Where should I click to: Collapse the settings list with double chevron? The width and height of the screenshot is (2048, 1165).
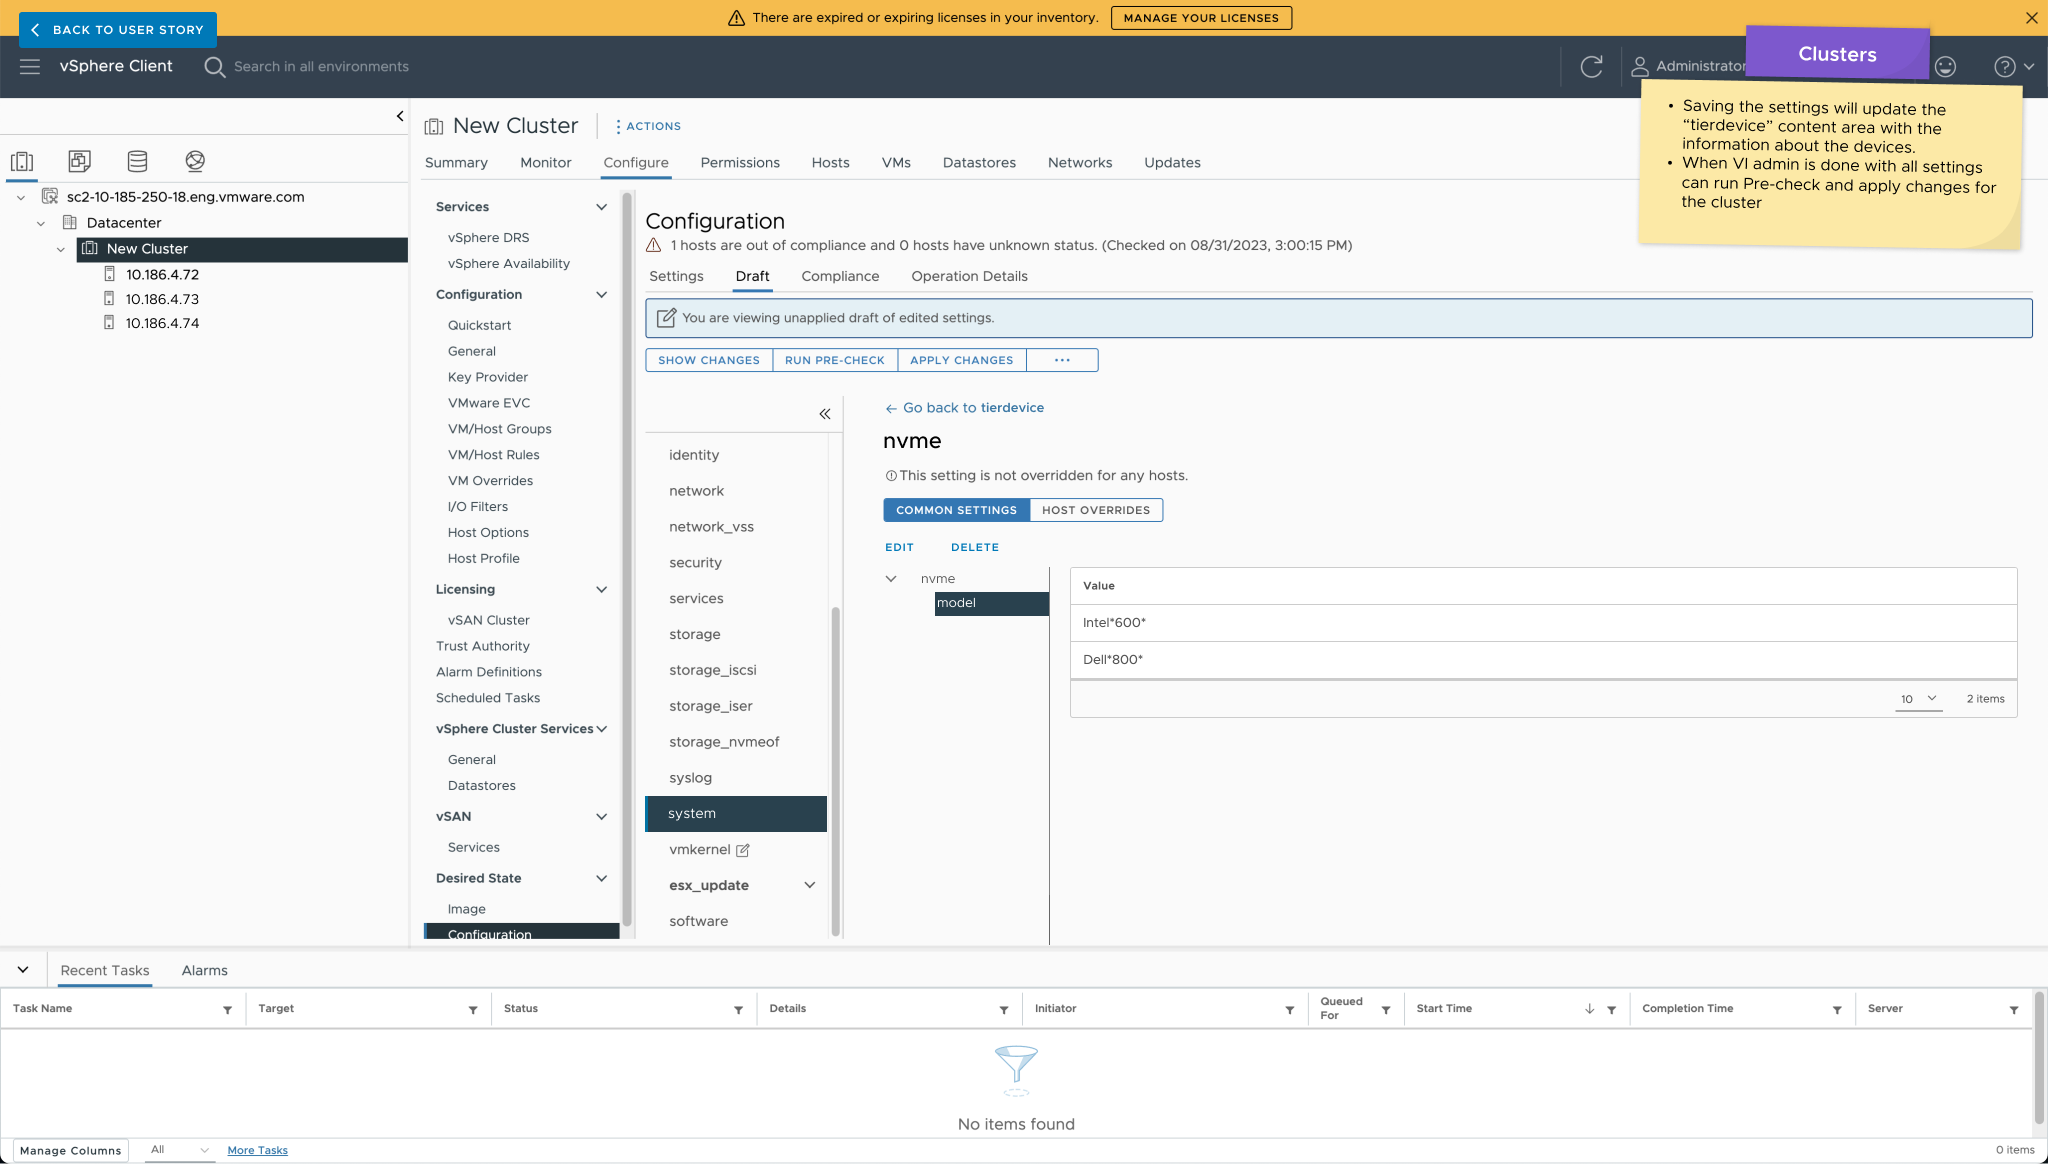825,414
